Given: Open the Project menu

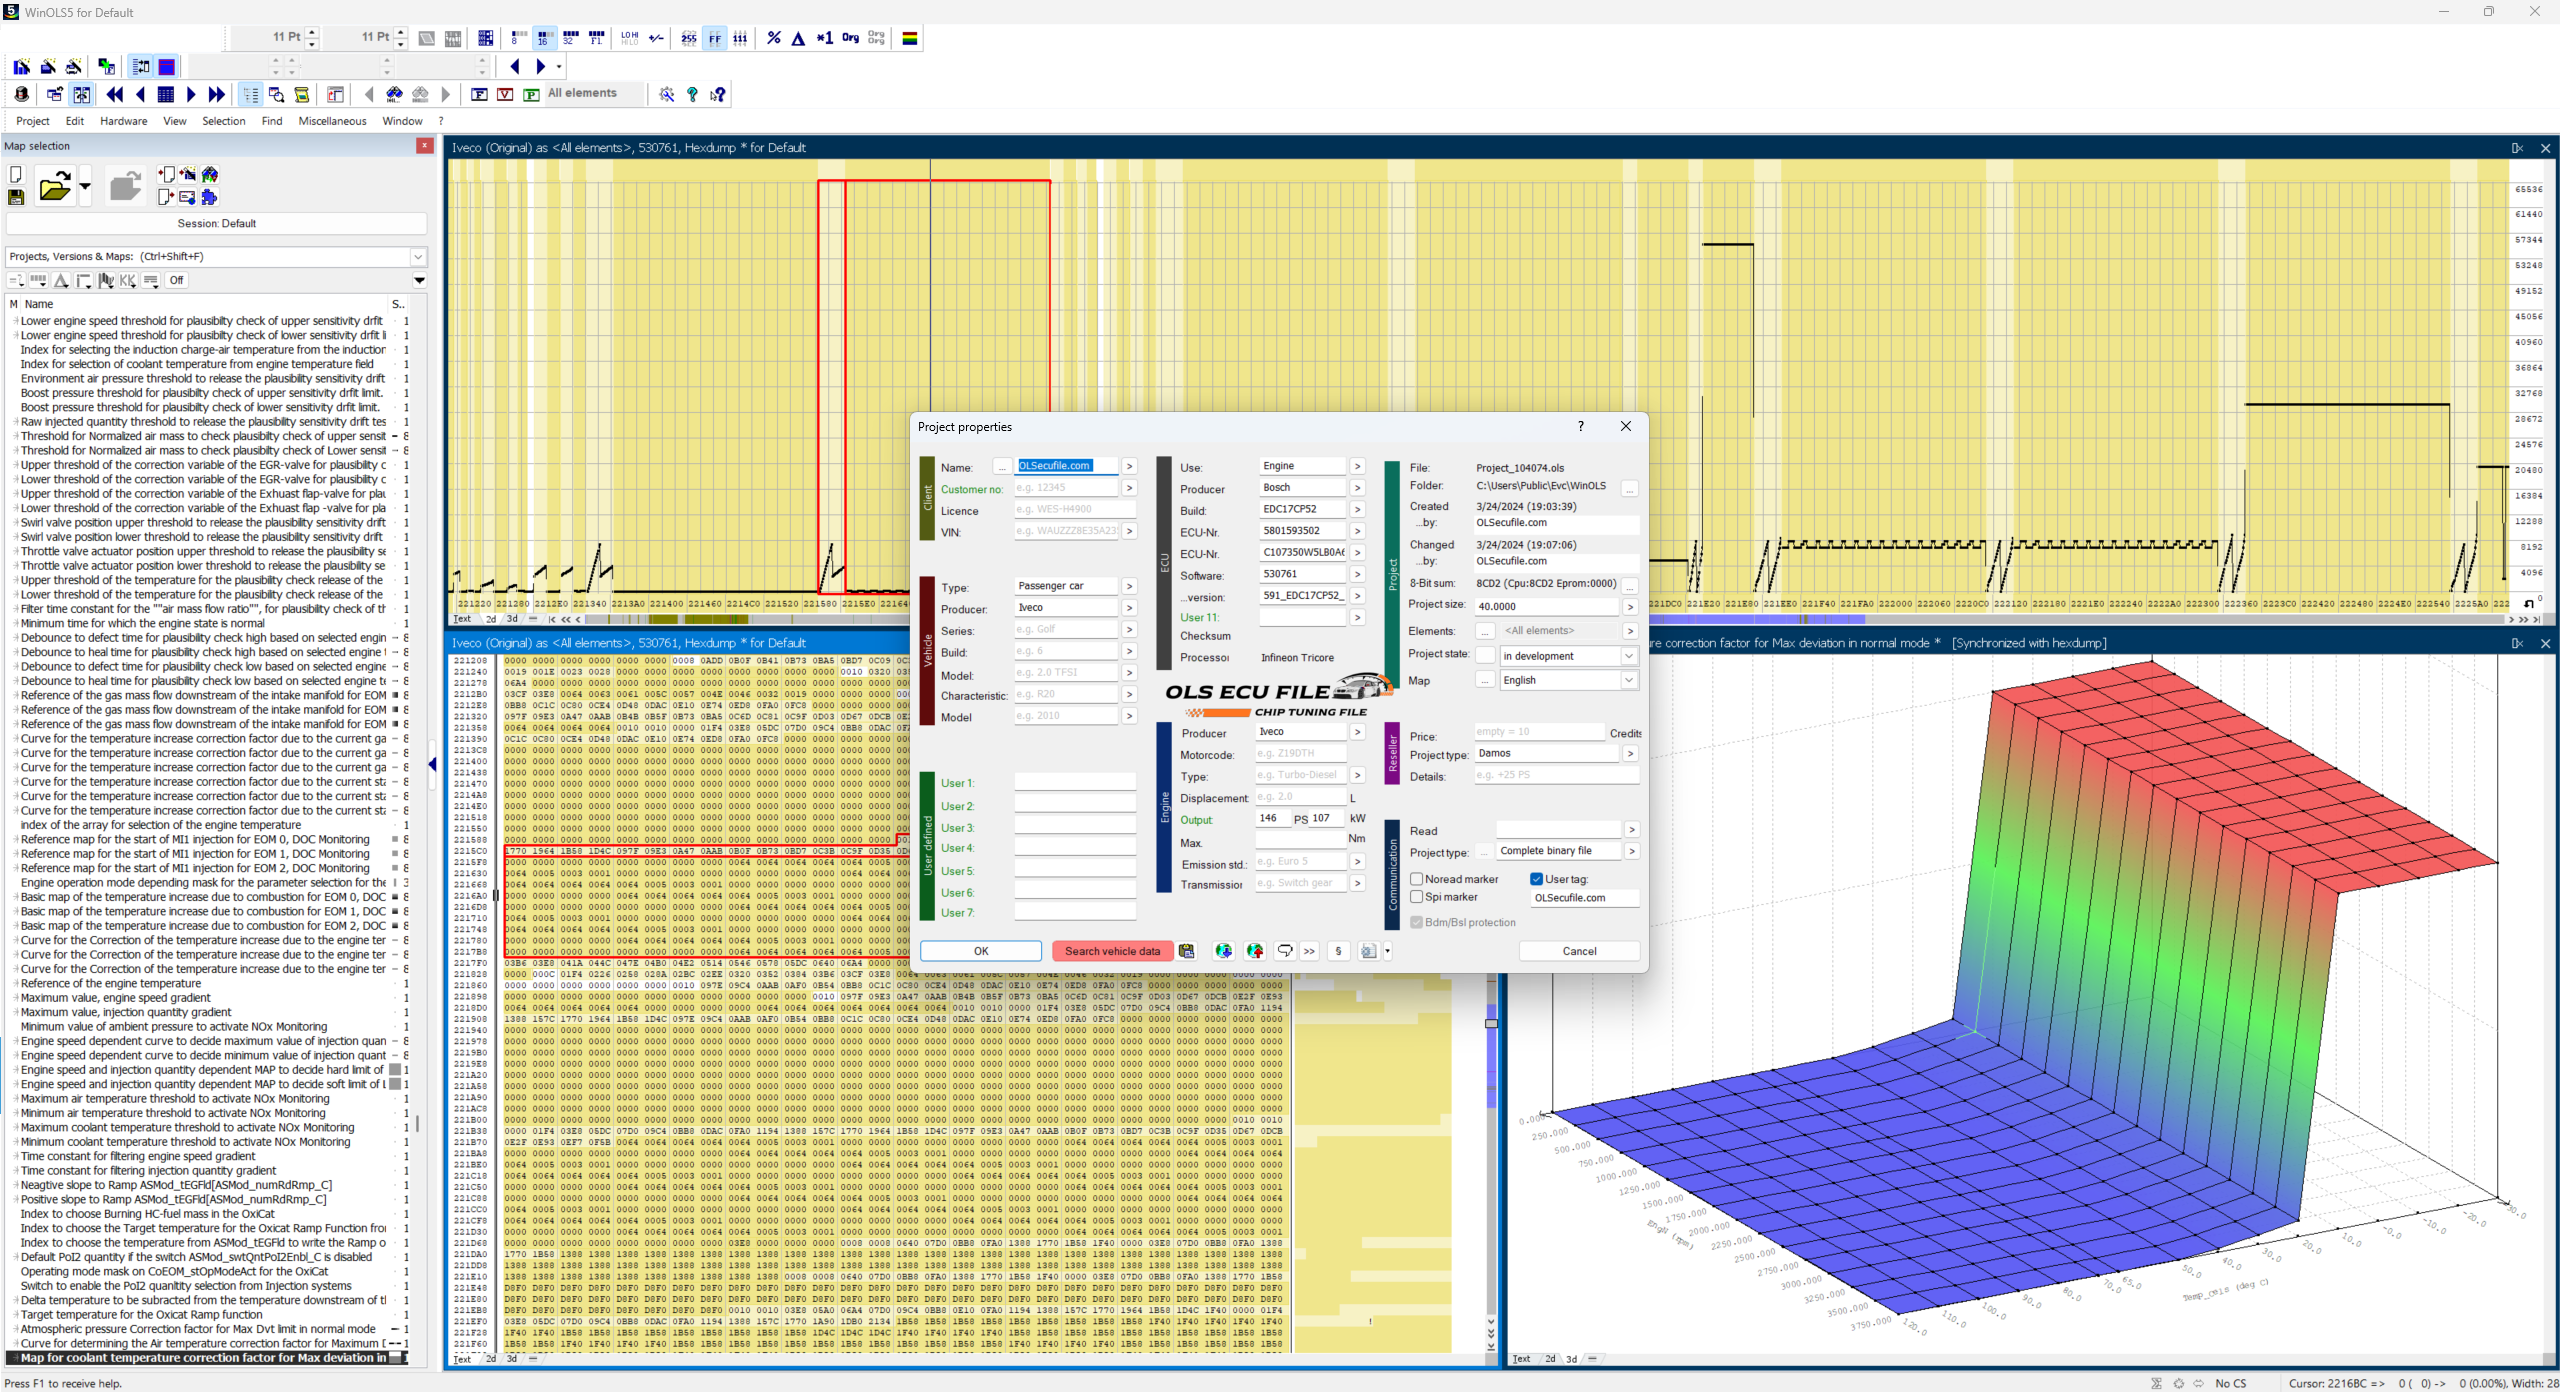Looking at the screenshot, I should (x=33, y=121).
